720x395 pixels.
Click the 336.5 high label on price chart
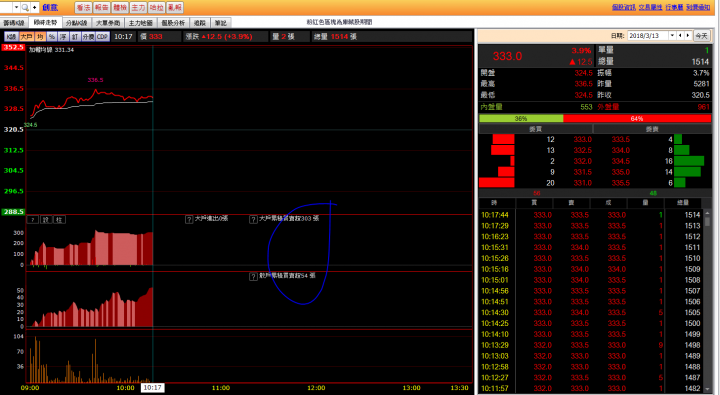point(96,80)
